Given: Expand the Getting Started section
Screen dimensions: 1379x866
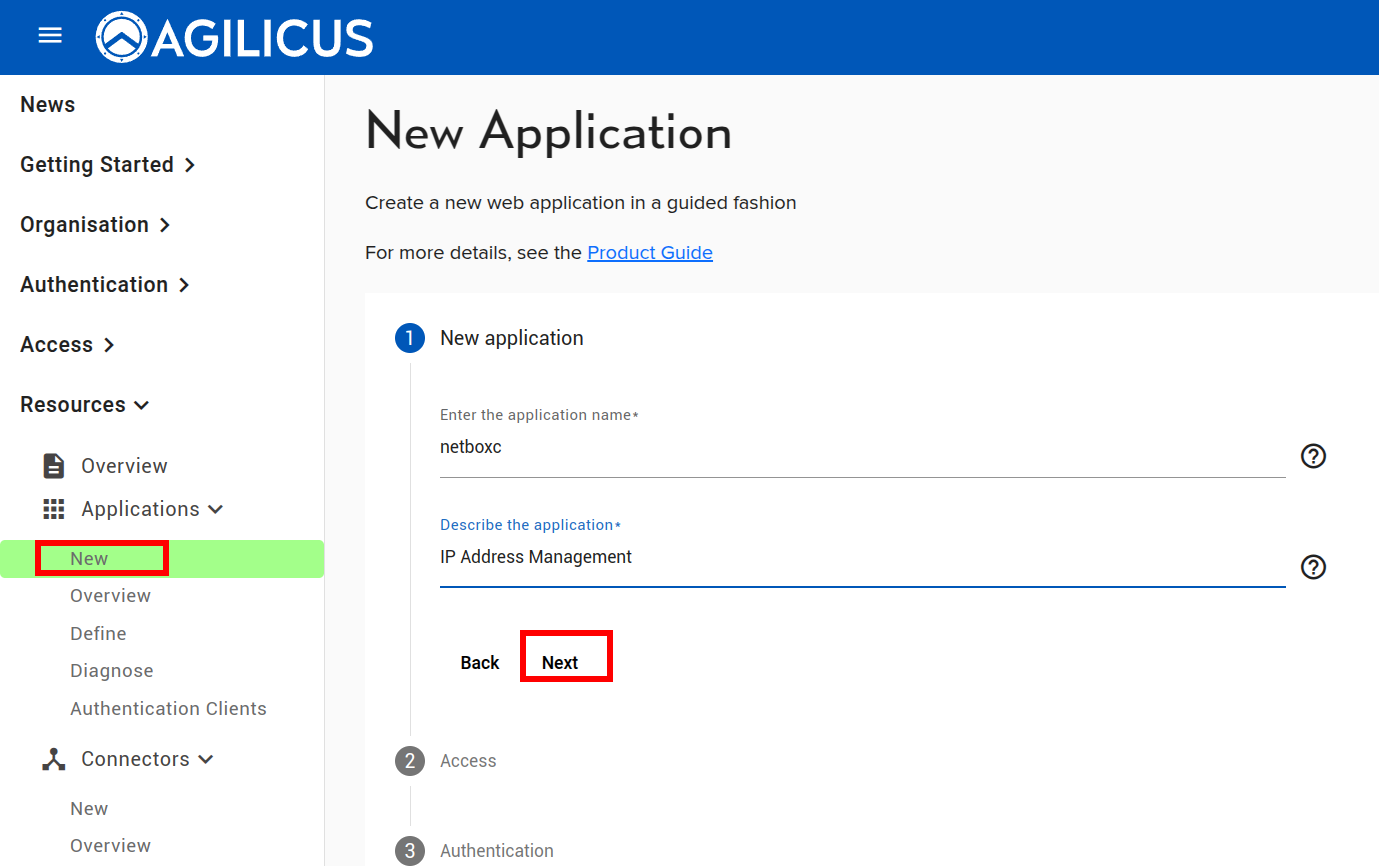Looking at the screenshot, I should click(97, 164).
